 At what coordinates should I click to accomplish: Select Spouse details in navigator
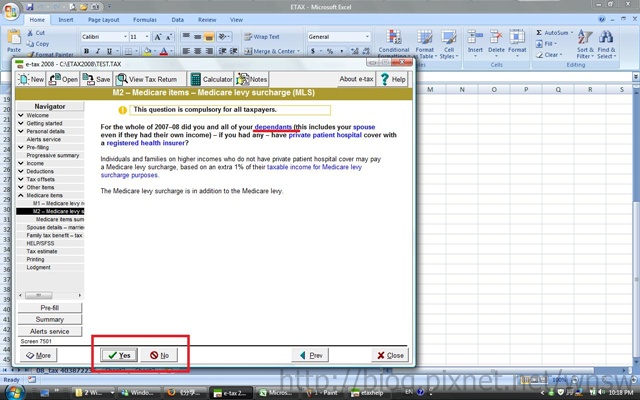(55, 227)
